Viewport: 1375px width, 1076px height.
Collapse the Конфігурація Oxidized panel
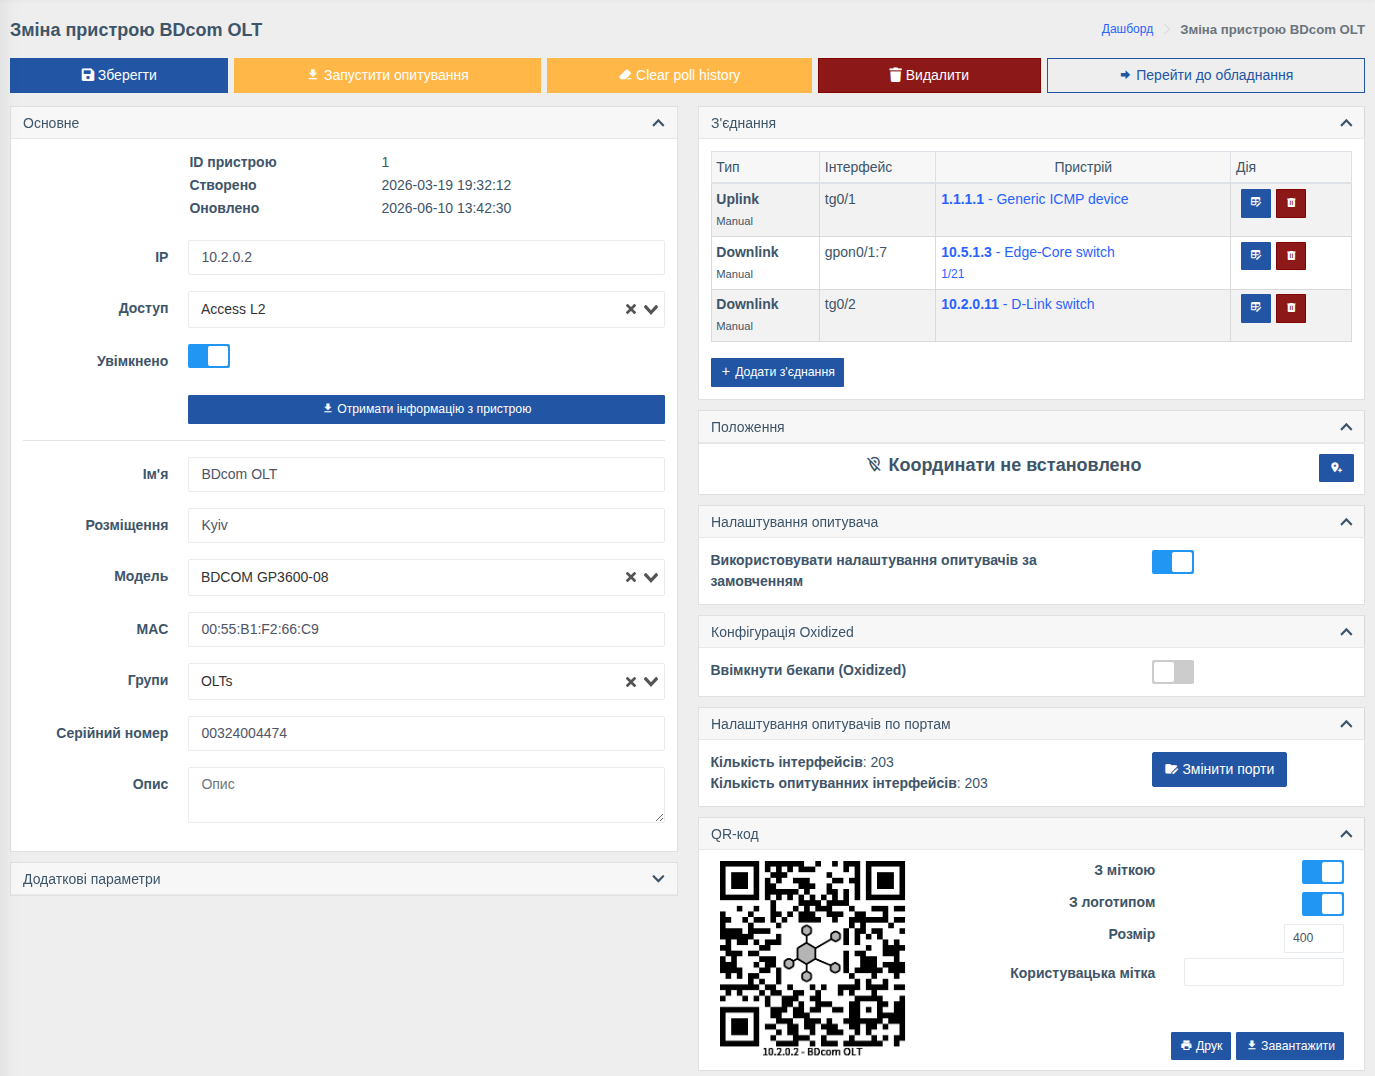1346,632
